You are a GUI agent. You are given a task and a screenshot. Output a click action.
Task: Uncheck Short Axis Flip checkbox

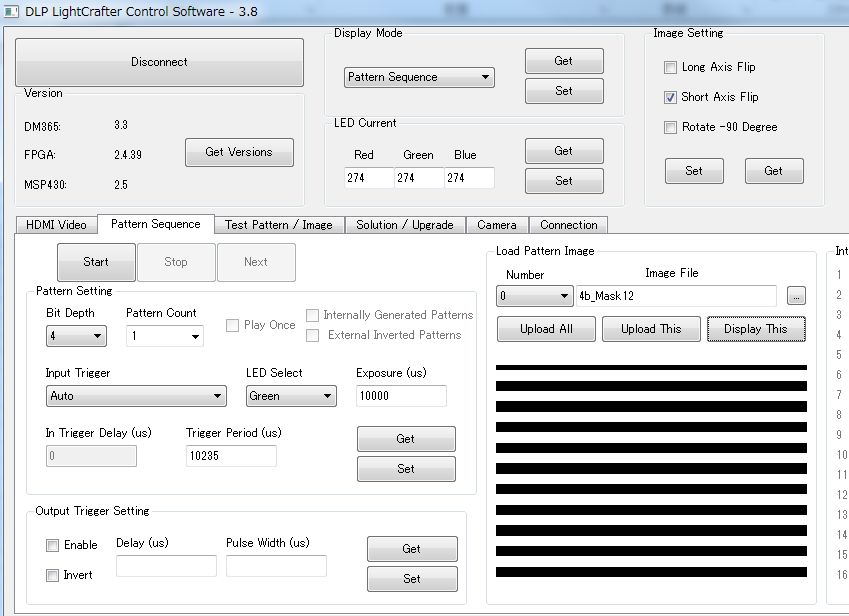(x=670, y=97)
